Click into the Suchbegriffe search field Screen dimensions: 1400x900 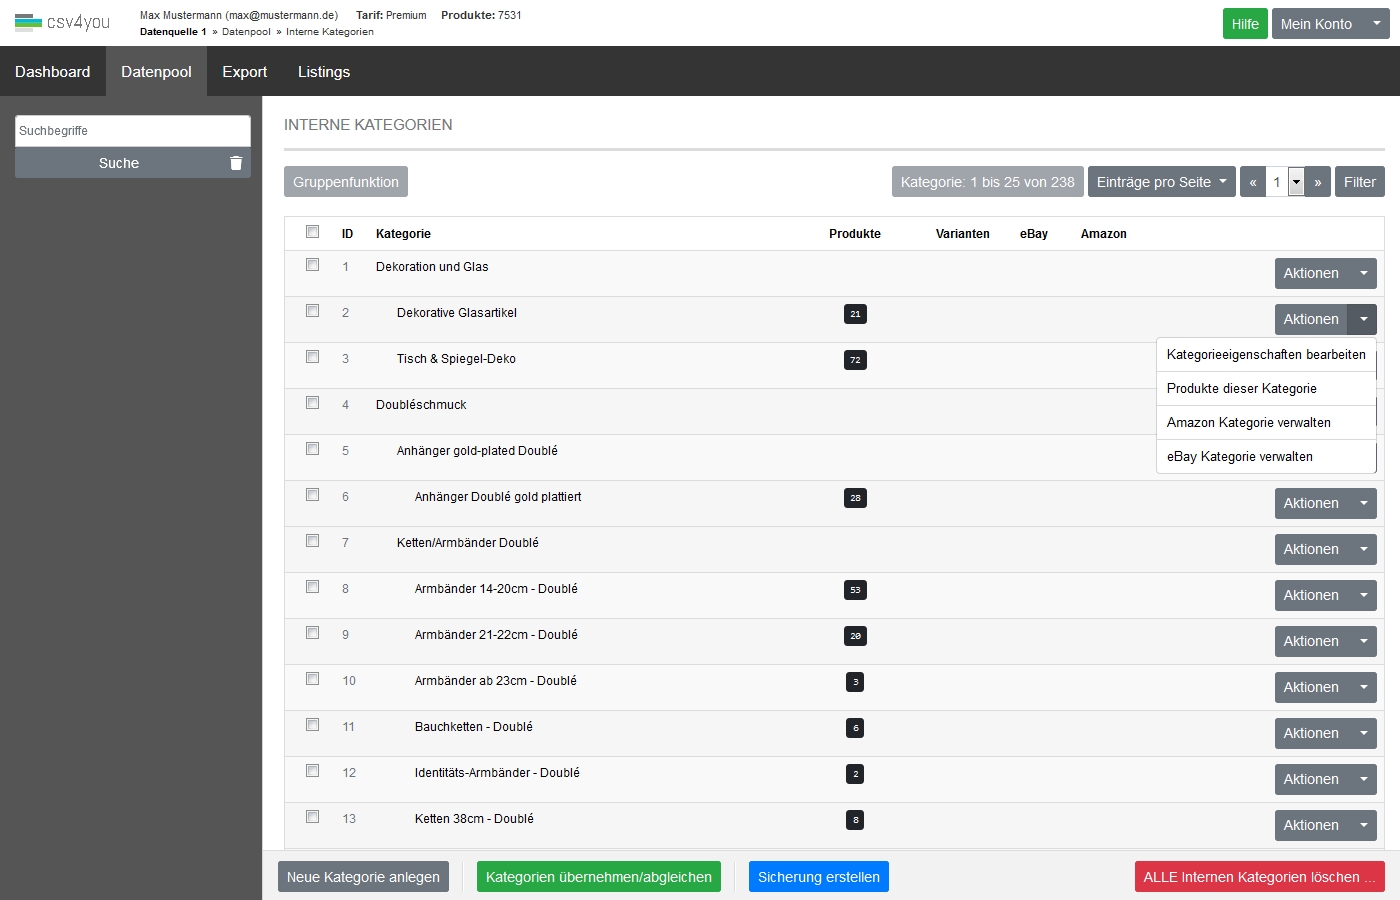132,131
